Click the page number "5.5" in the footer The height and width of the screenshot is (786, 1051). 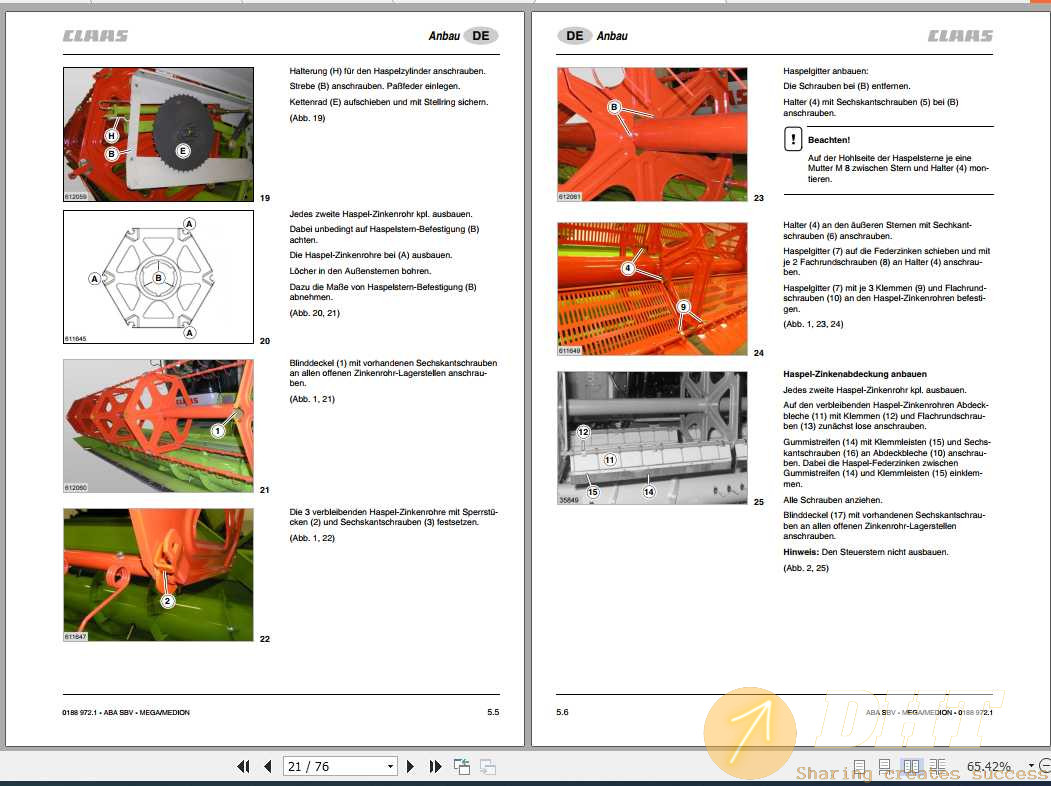point(493,712)
